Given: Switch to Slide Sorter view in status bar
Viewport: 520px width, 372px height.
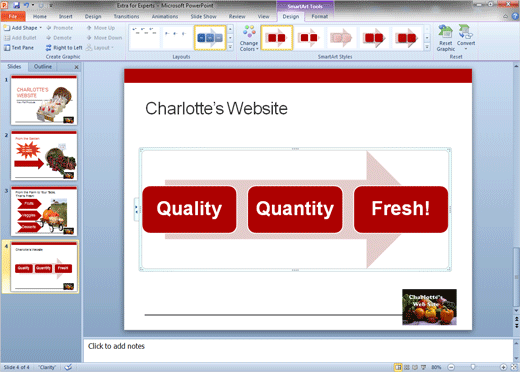Looking at the screenshot, I should click(x=407, y=367).
